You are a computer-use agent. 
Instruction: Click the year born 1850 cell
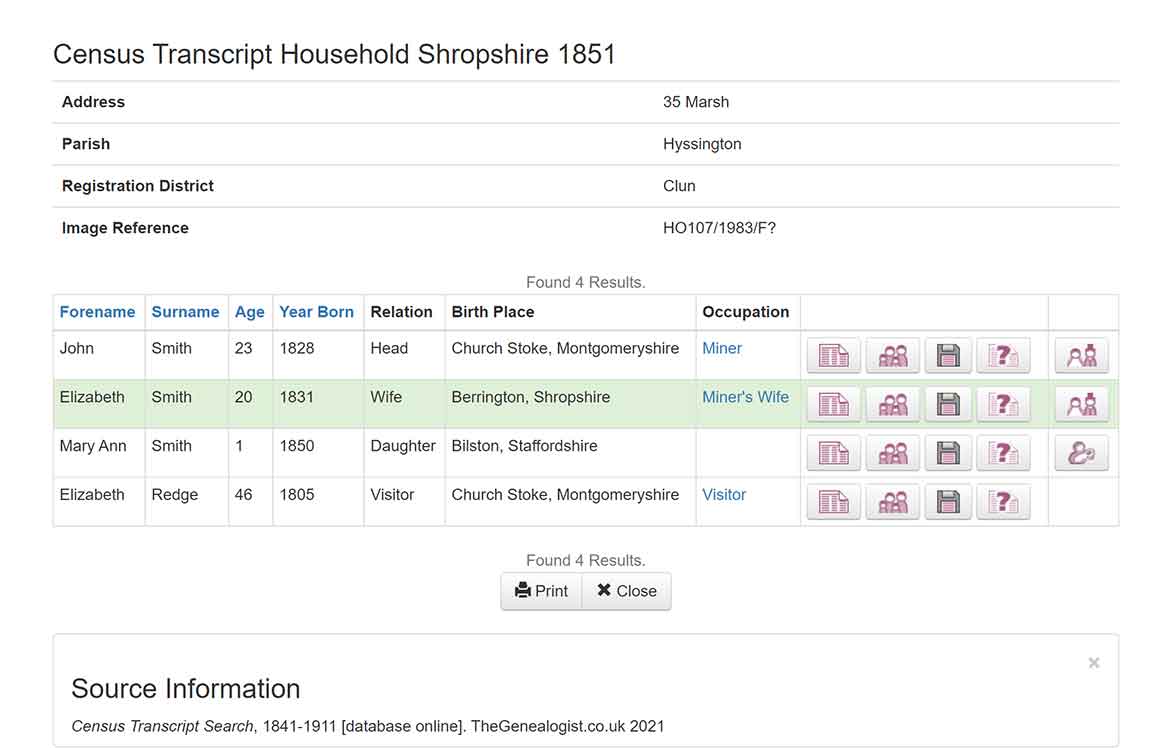point(318,453)
